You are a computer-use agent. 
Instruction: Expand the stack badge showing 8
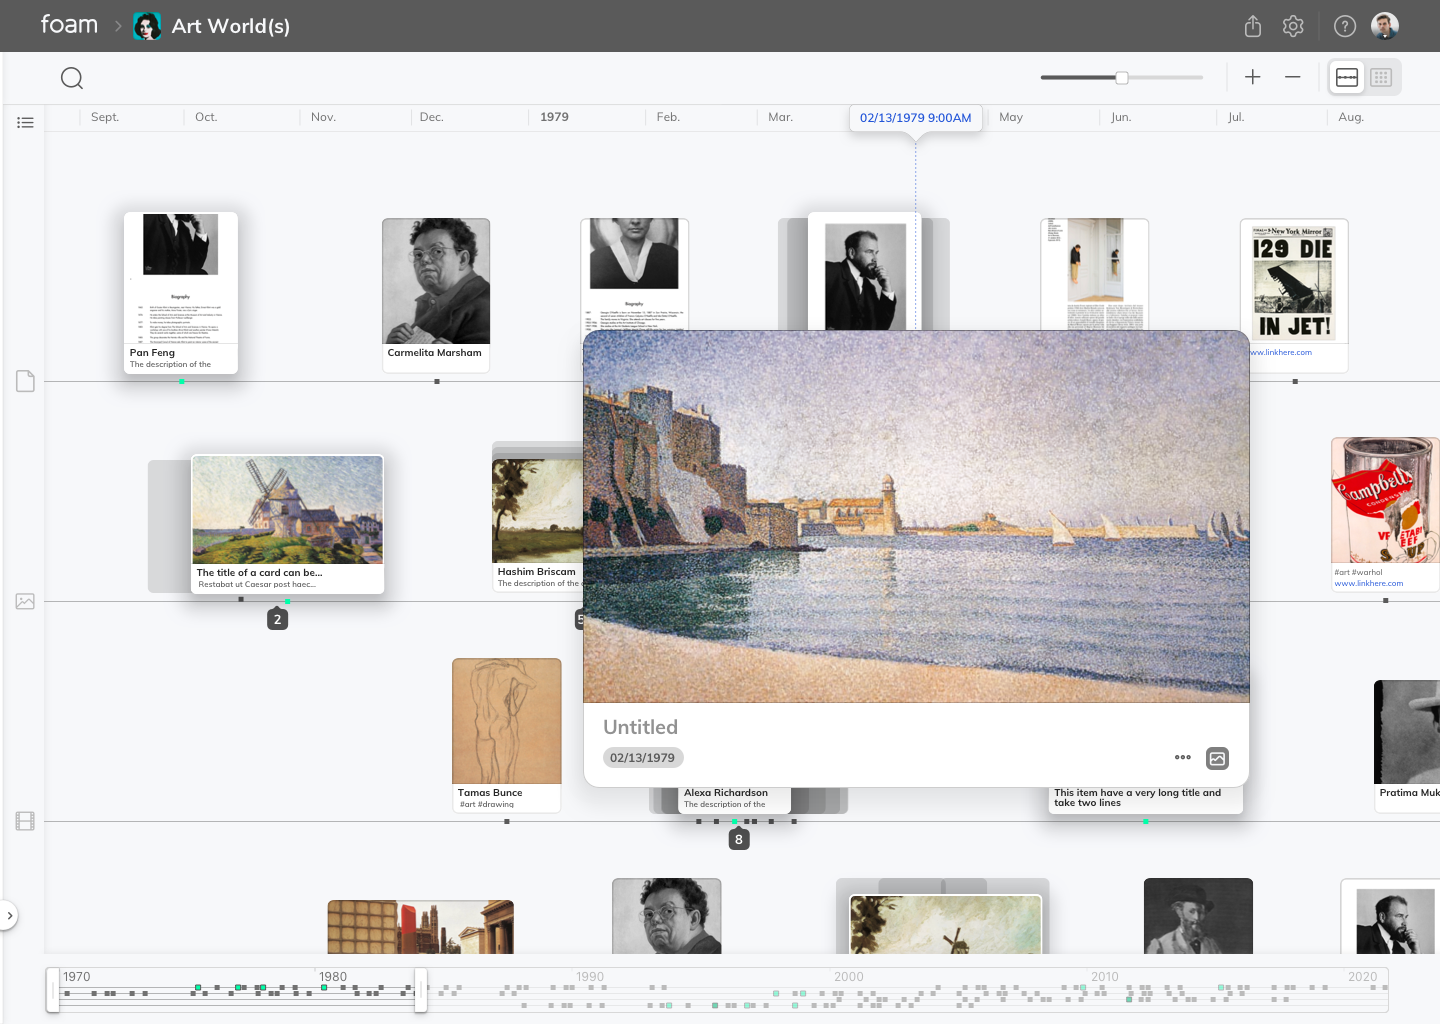[x=739, y=839]
